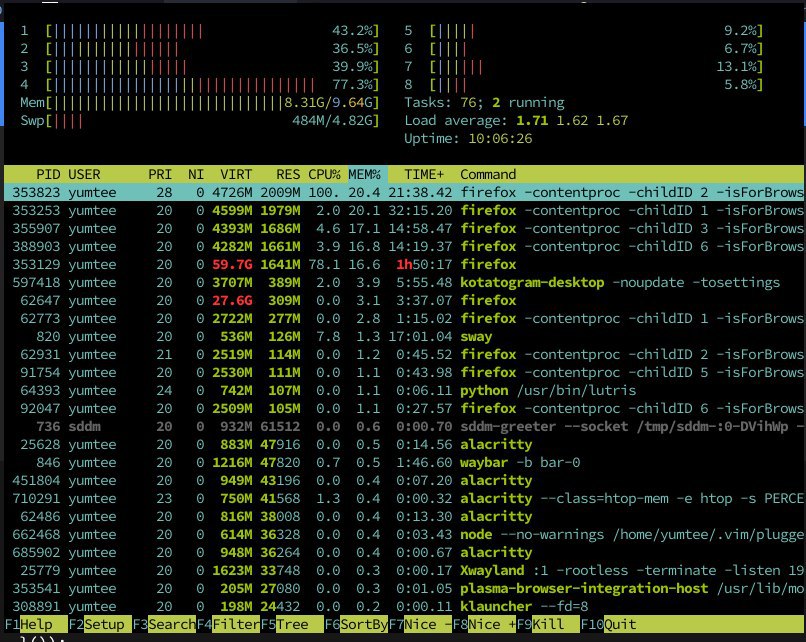The width and height of the screenshot is (806, 642).
Task: Click CPU 6 percentage 6.7%
Action: 741,49
